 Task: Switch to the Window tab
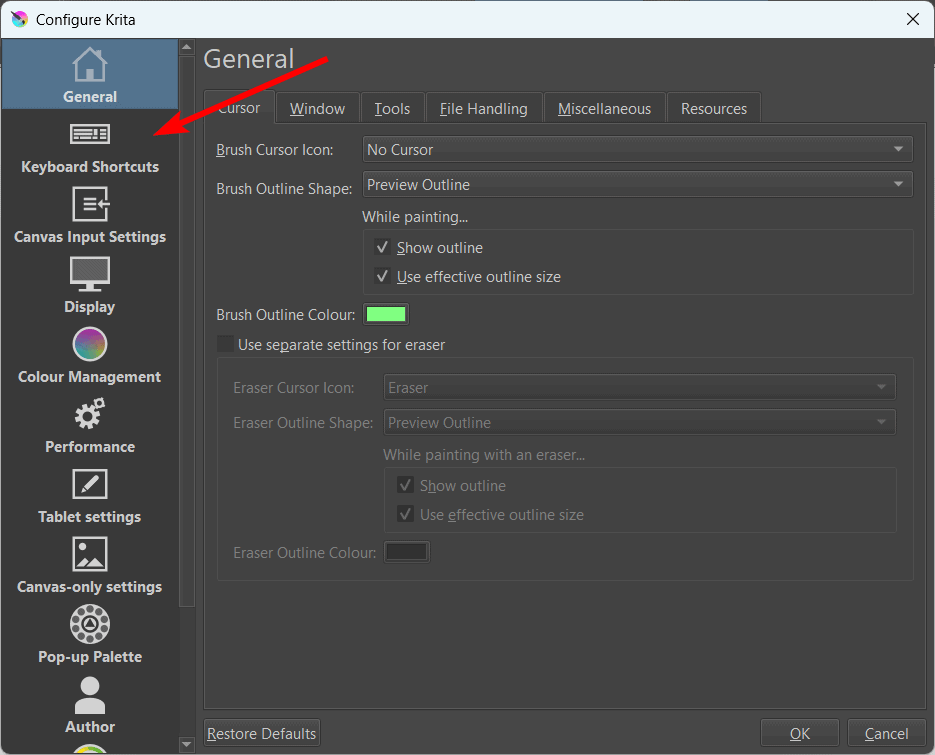click(317, 107)
